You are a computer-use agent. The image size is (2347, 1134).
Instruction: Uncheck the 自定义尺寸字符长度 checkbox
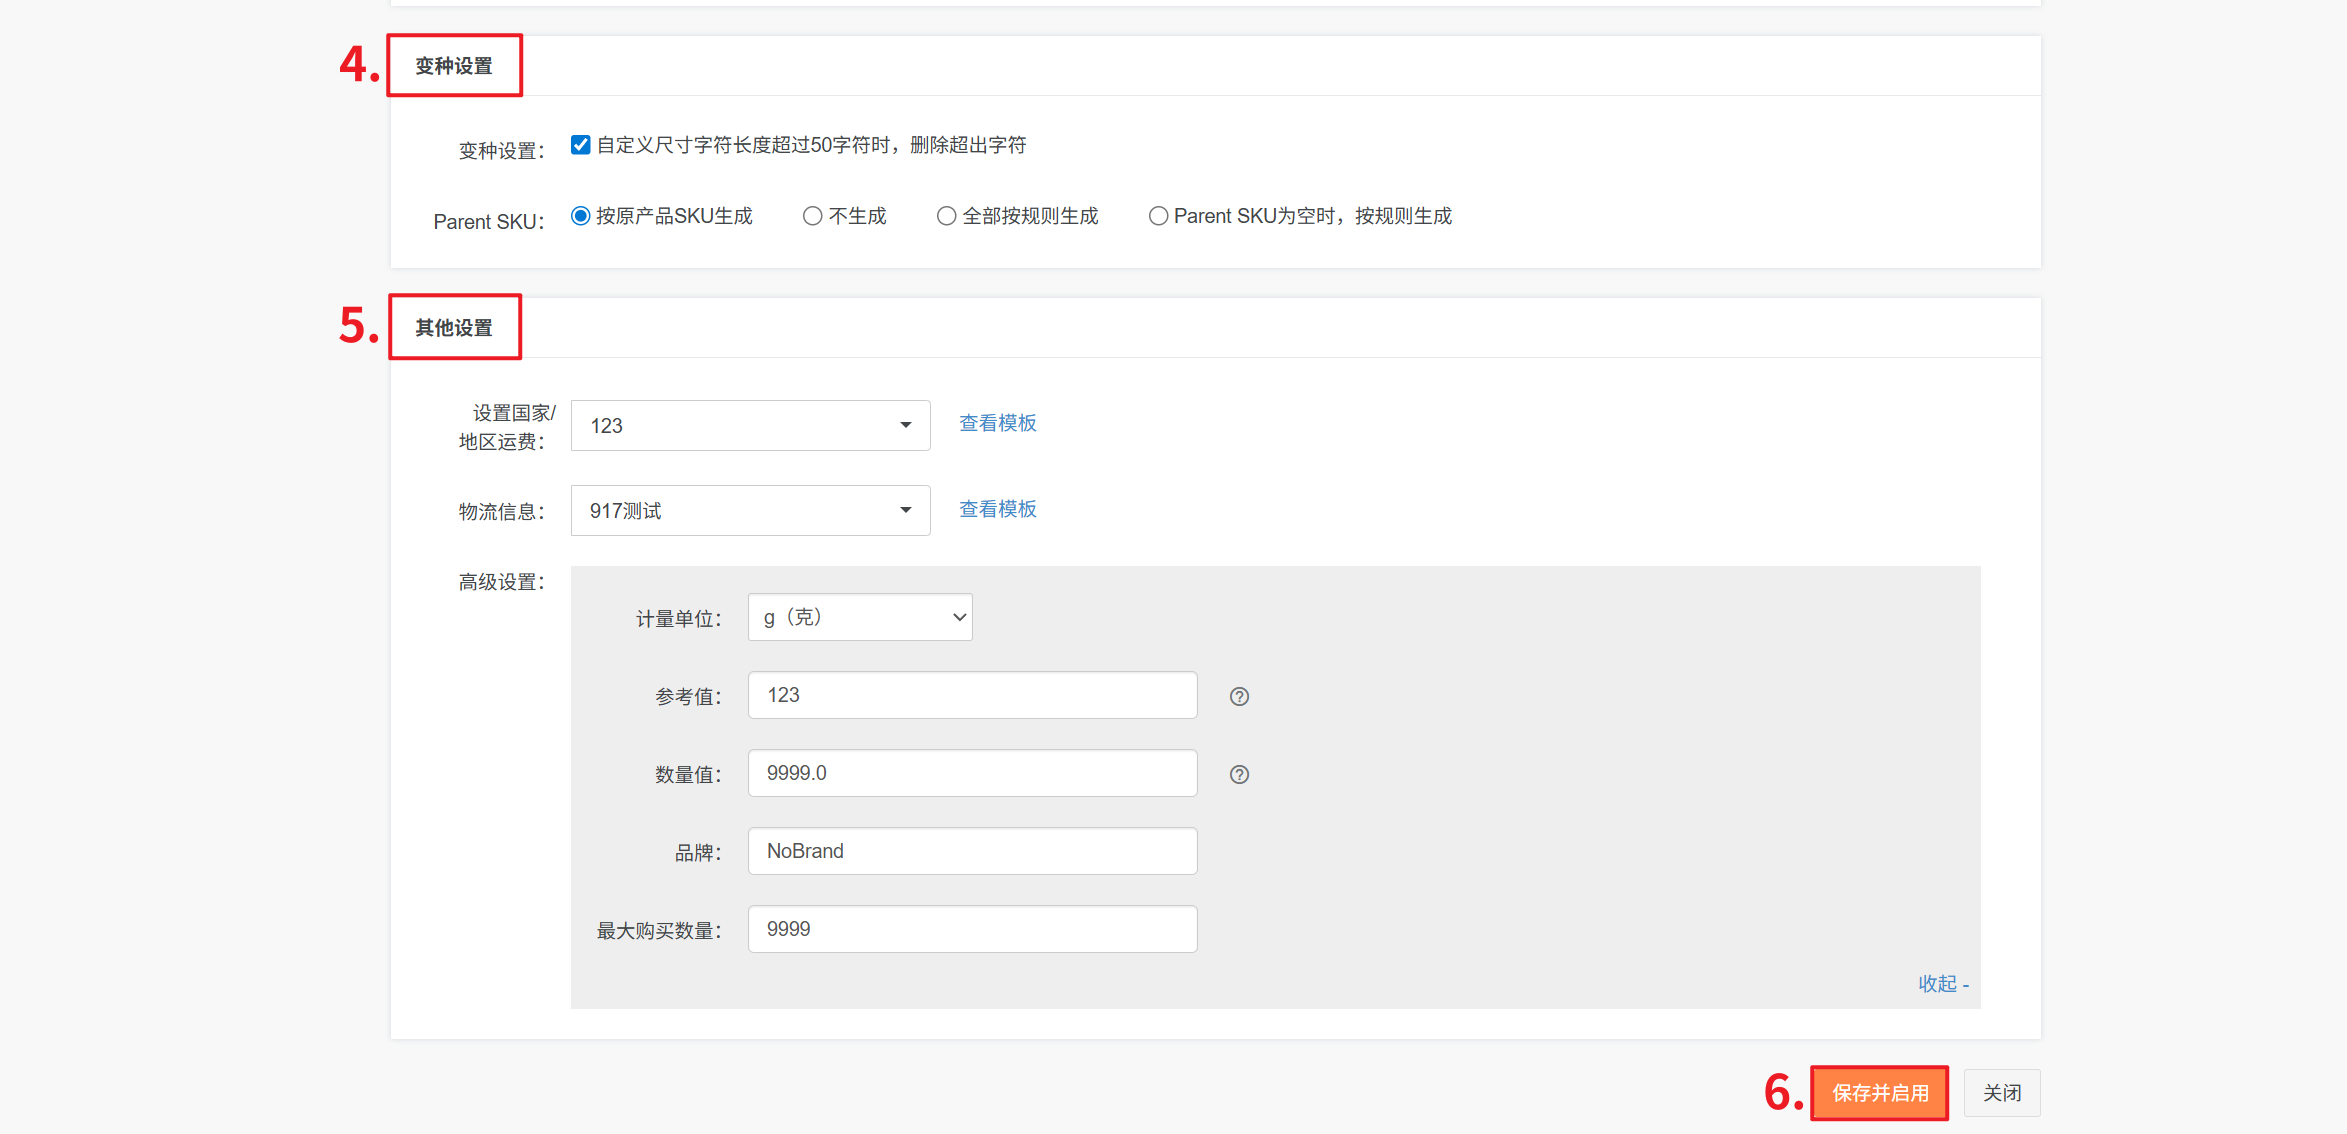[x=580, y=145]
